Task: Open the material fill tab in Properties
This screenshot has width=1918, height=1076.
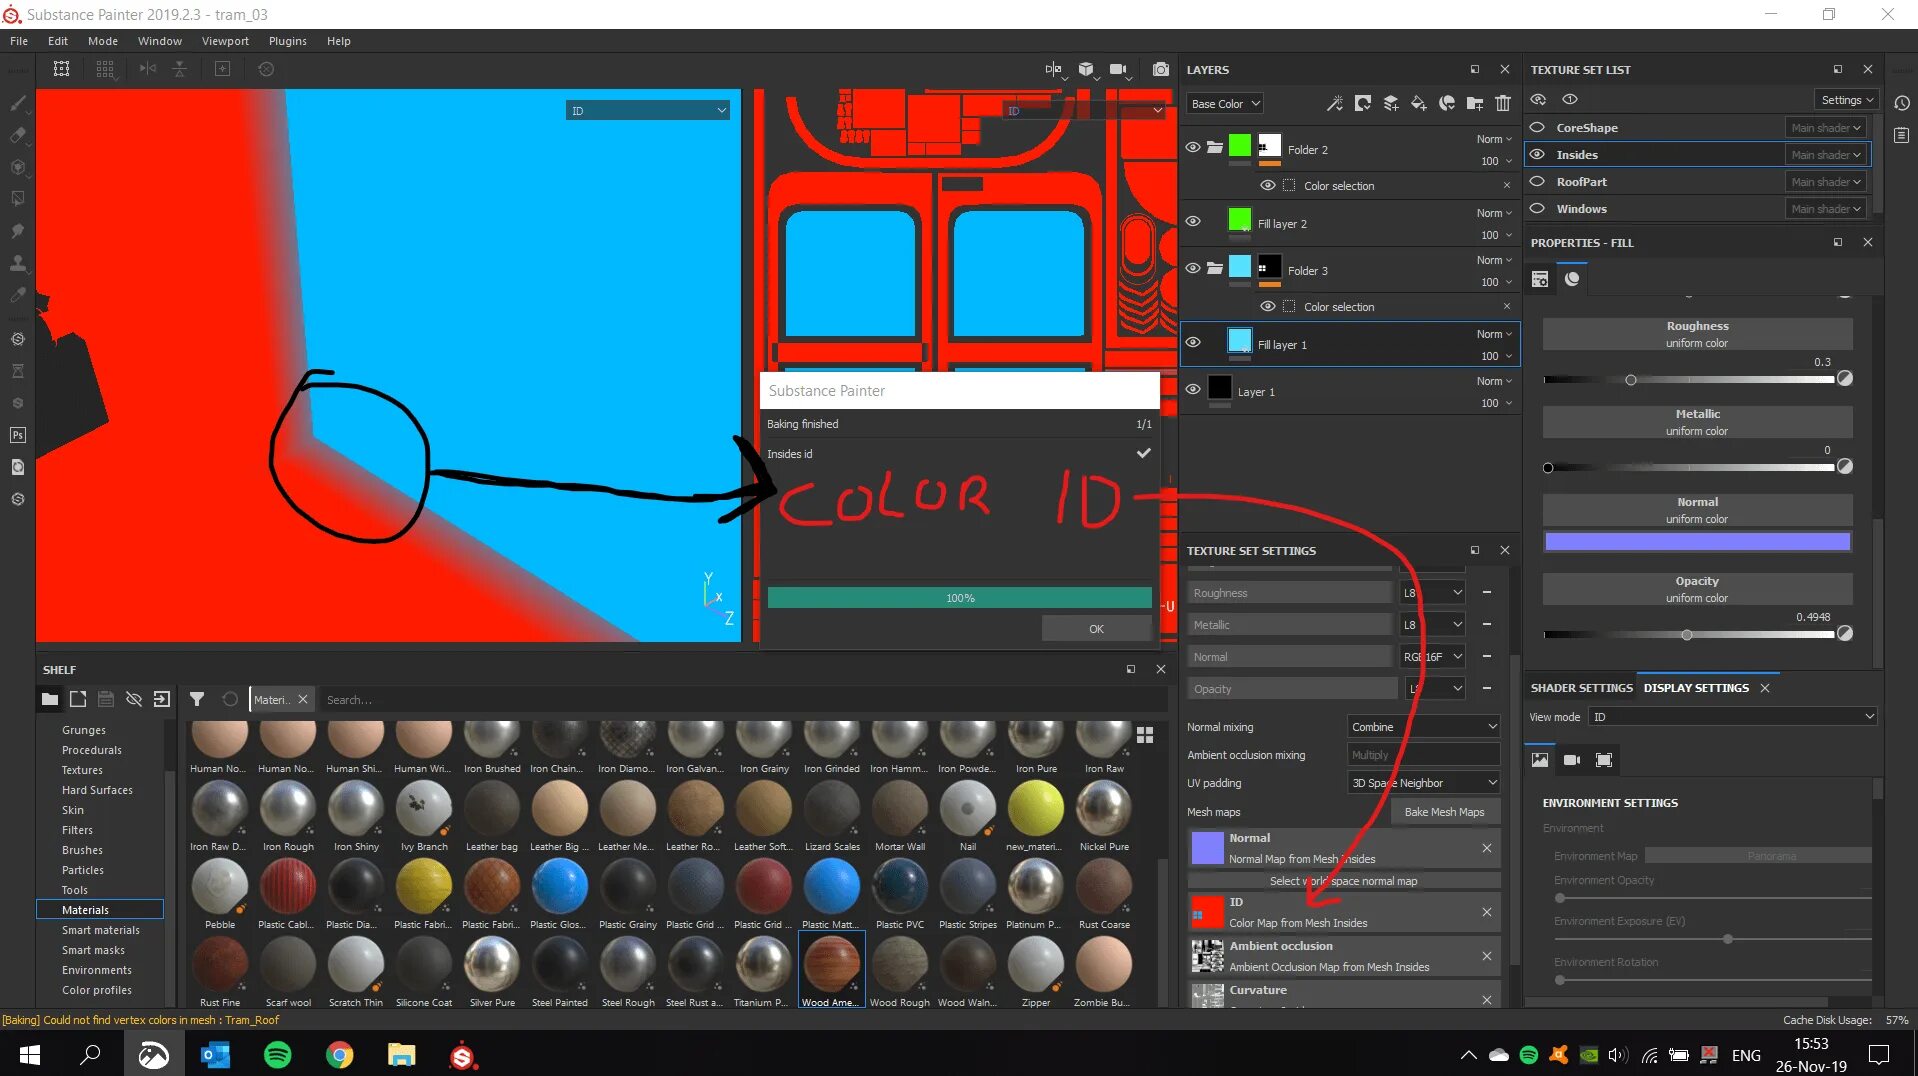Action: (x=1572, y=279)
